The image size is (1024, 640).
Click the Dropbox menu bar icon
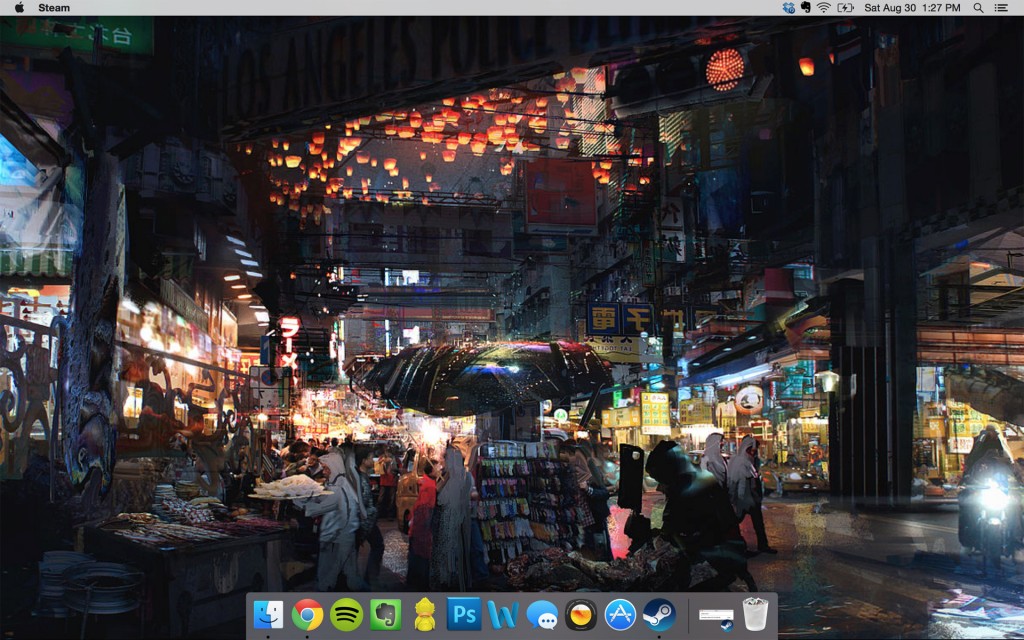(x=789, y=8)
